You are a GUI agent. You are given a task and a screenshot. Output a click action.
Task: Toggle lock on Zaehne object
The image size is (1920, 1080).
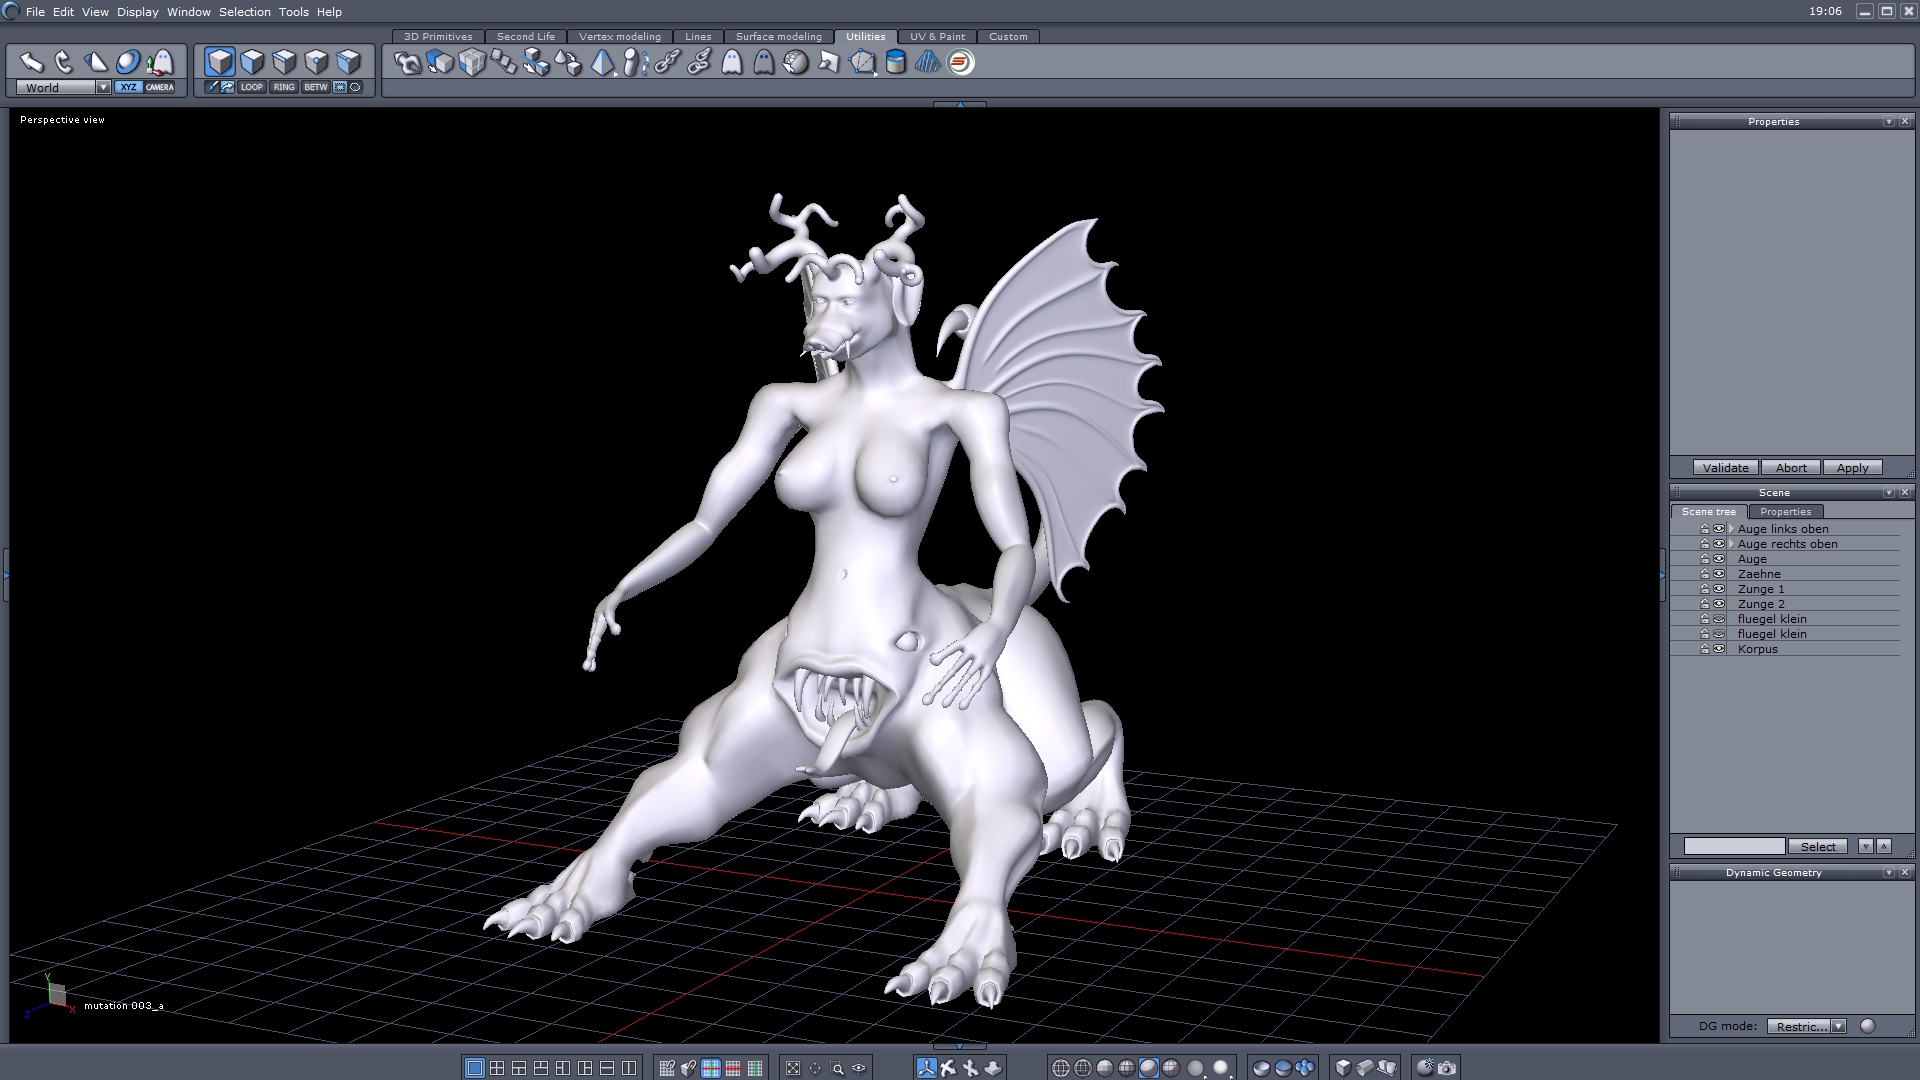(1705, 574)
